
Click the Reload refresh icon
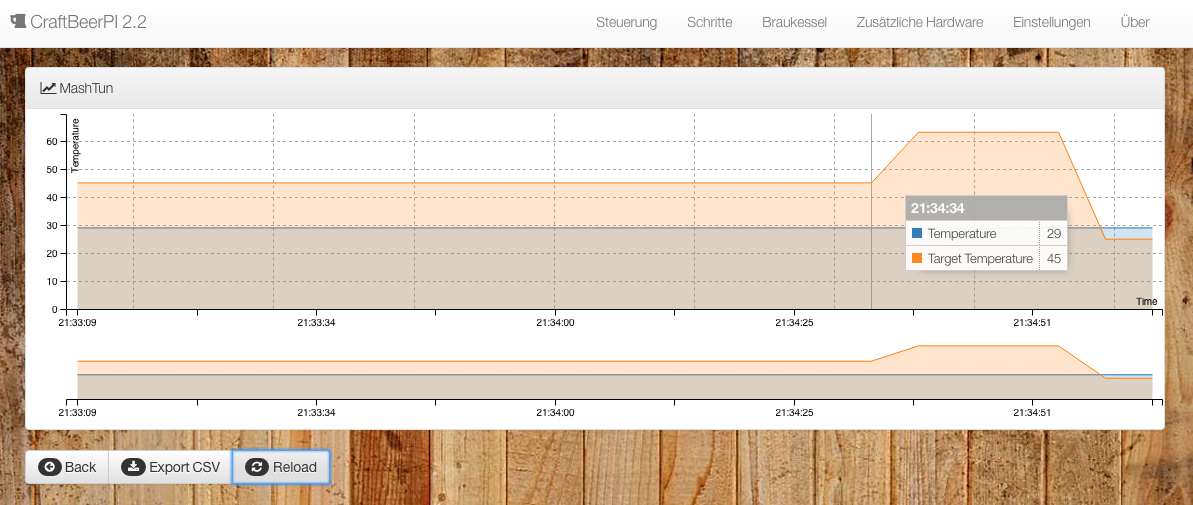point(257,467)
